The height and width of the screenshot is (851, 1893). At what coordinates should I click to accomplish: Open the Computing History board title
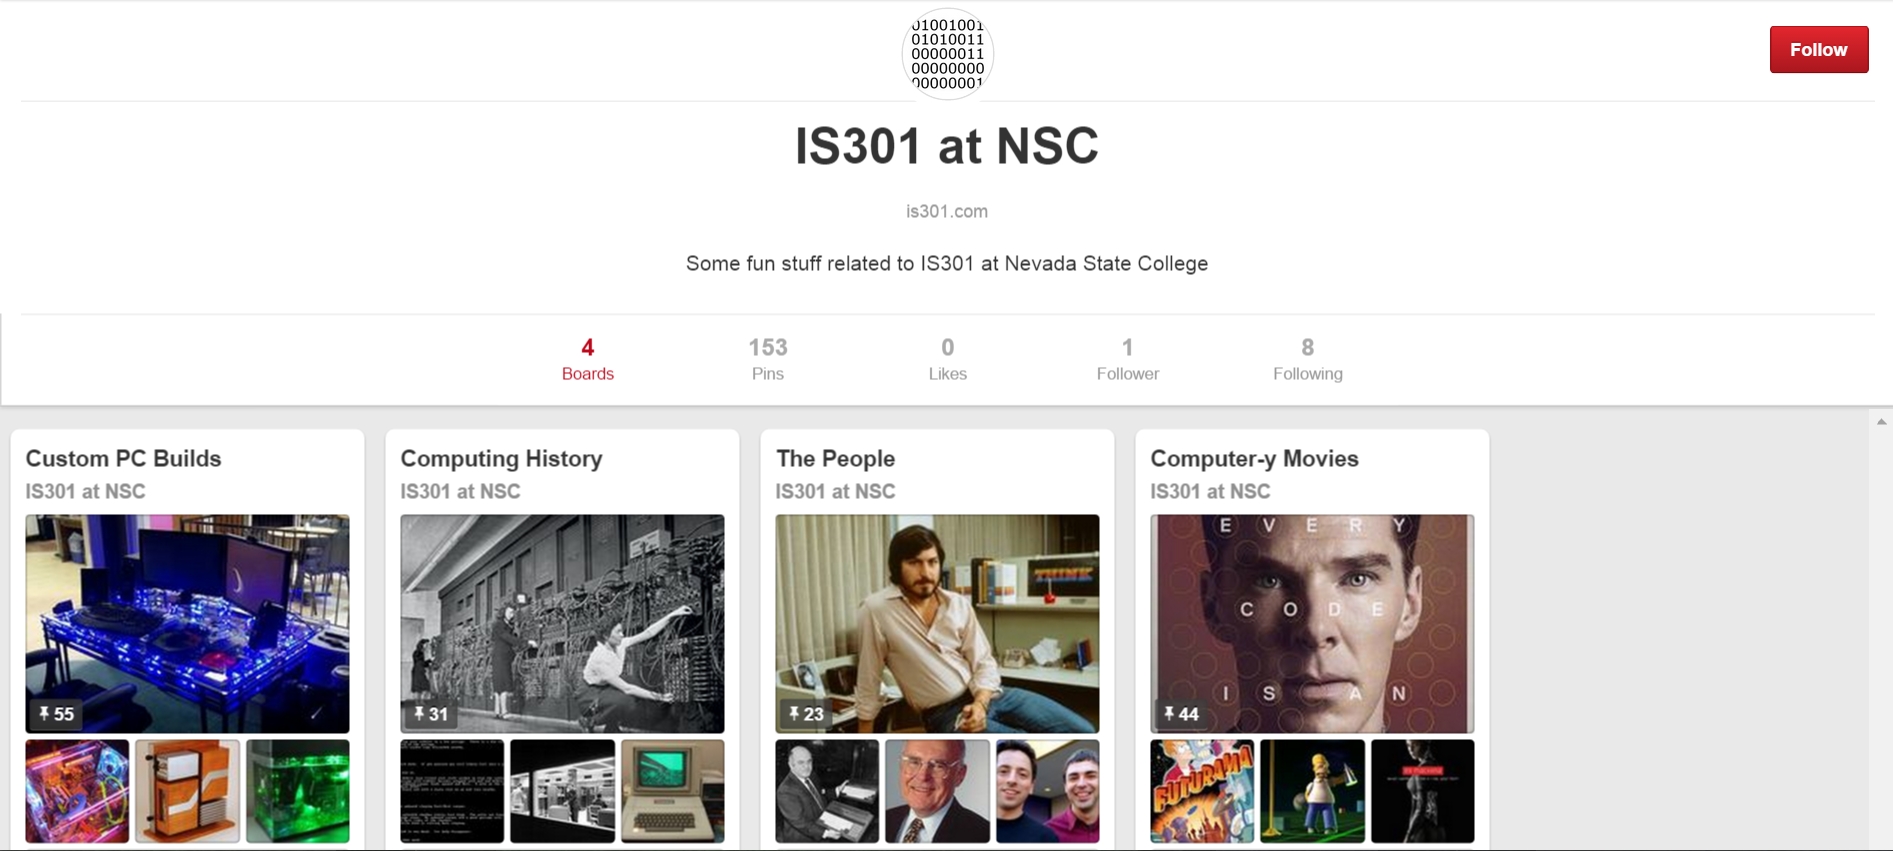pos(501,458)
